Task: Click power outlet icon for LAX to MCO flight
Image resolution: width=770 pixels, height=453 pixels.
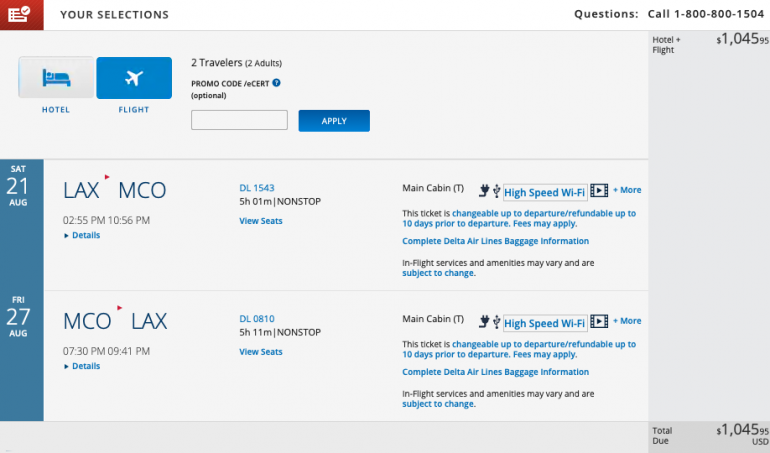Action: [487, 190]
